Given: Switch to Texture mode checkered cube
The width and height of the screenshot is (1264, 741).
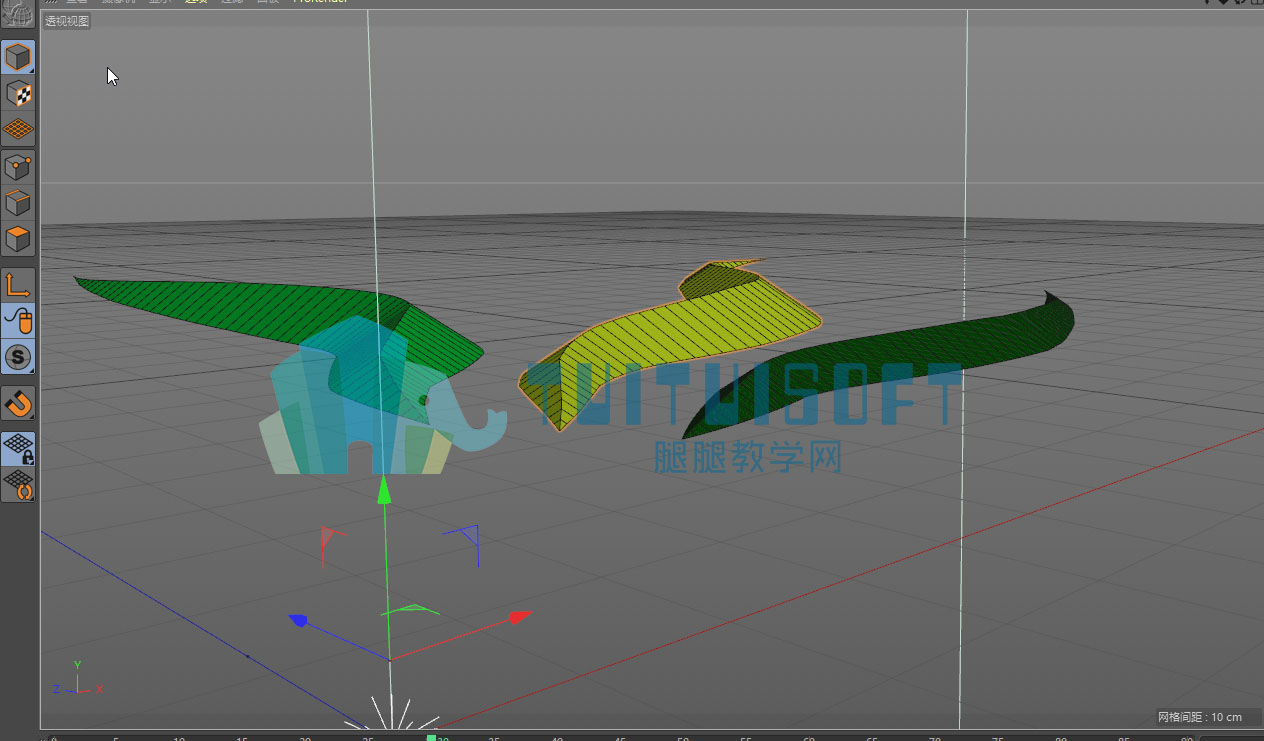Looking at the screenshot, I should pos(18,94).
